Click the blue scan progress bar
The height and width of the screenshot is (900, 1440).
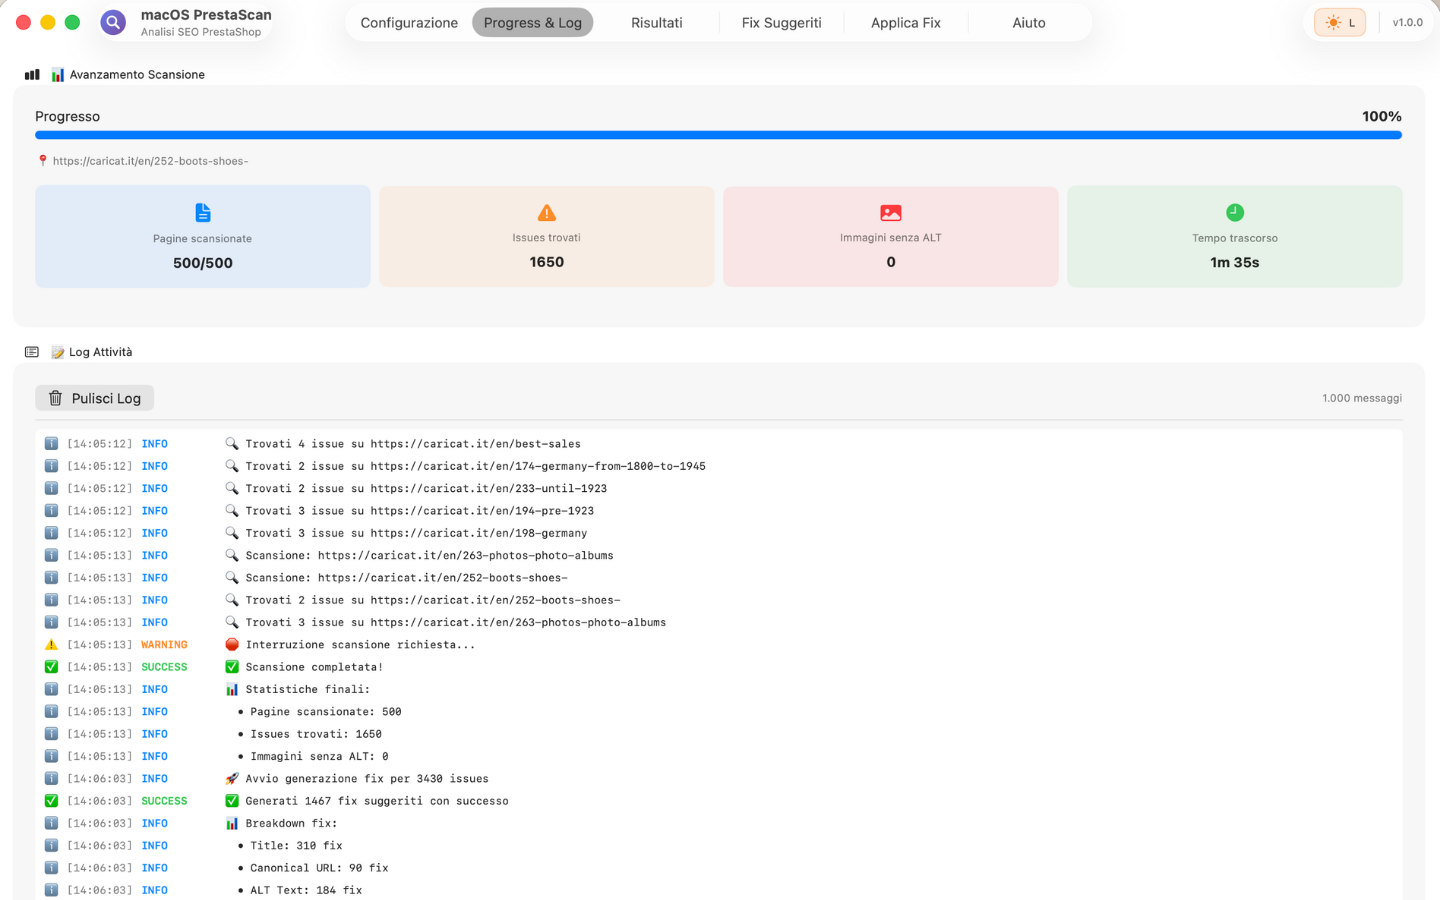click(x=718, y=135)
